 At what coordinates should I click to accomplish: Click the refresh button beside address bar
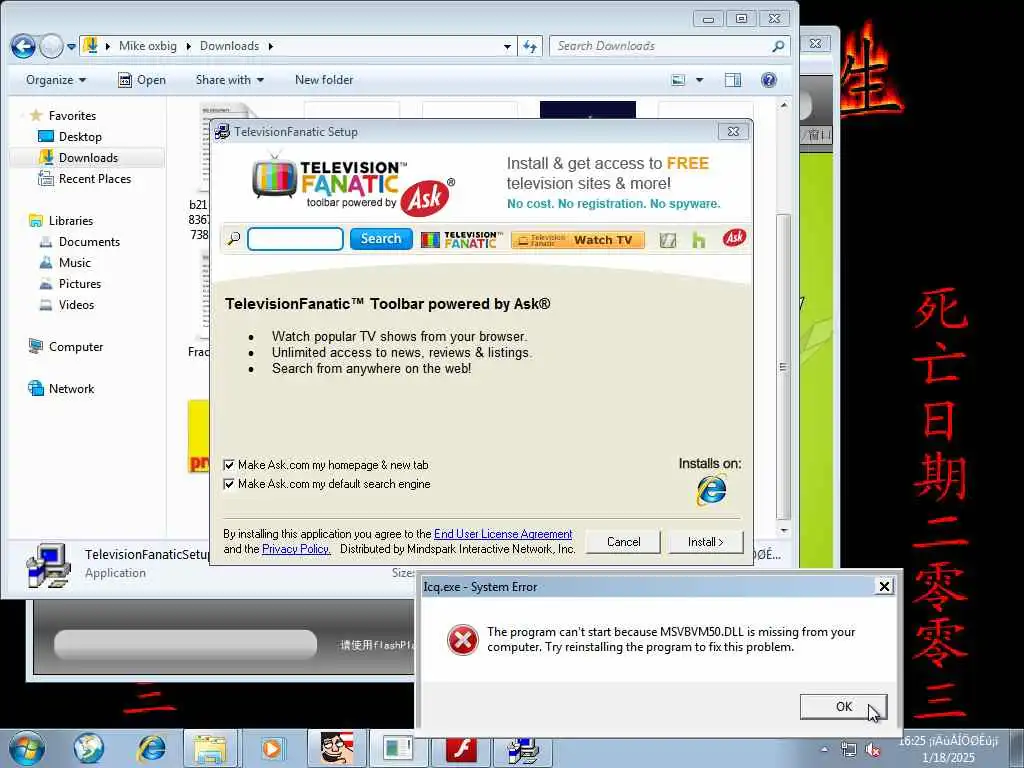point(530,46)
